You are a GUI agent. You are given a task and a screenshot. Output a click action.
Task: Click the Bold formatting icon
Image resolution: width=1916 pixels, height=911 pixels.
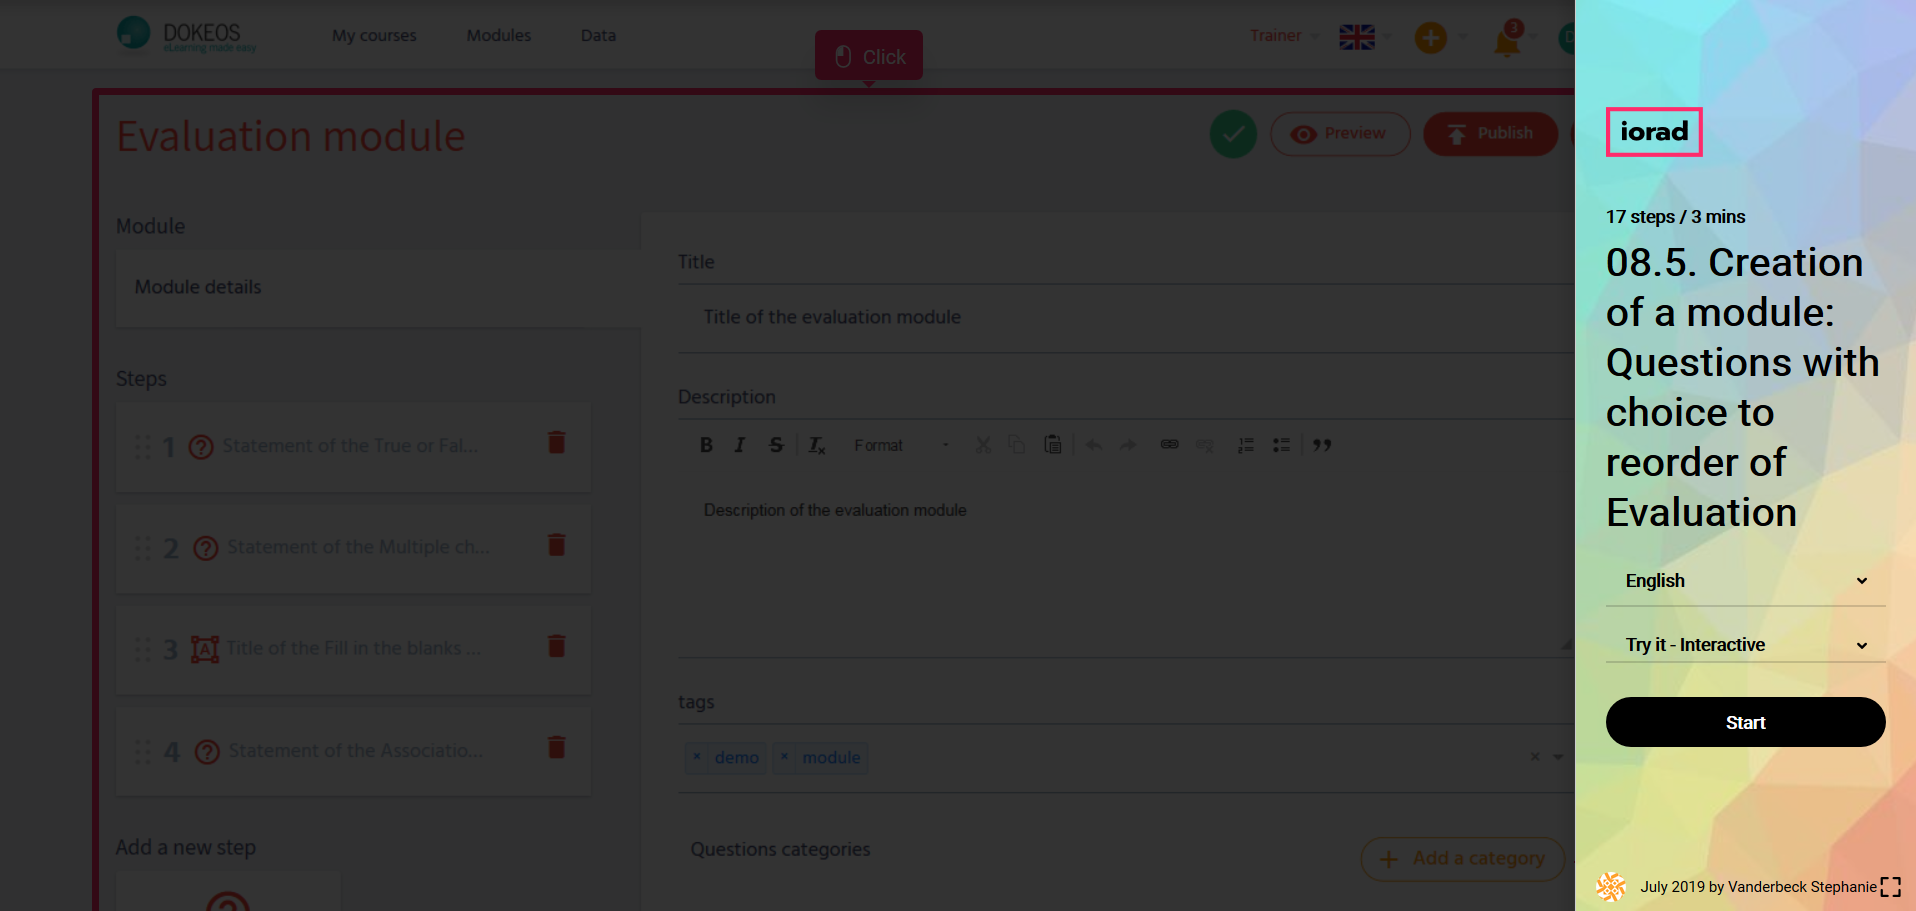(706, 445)
